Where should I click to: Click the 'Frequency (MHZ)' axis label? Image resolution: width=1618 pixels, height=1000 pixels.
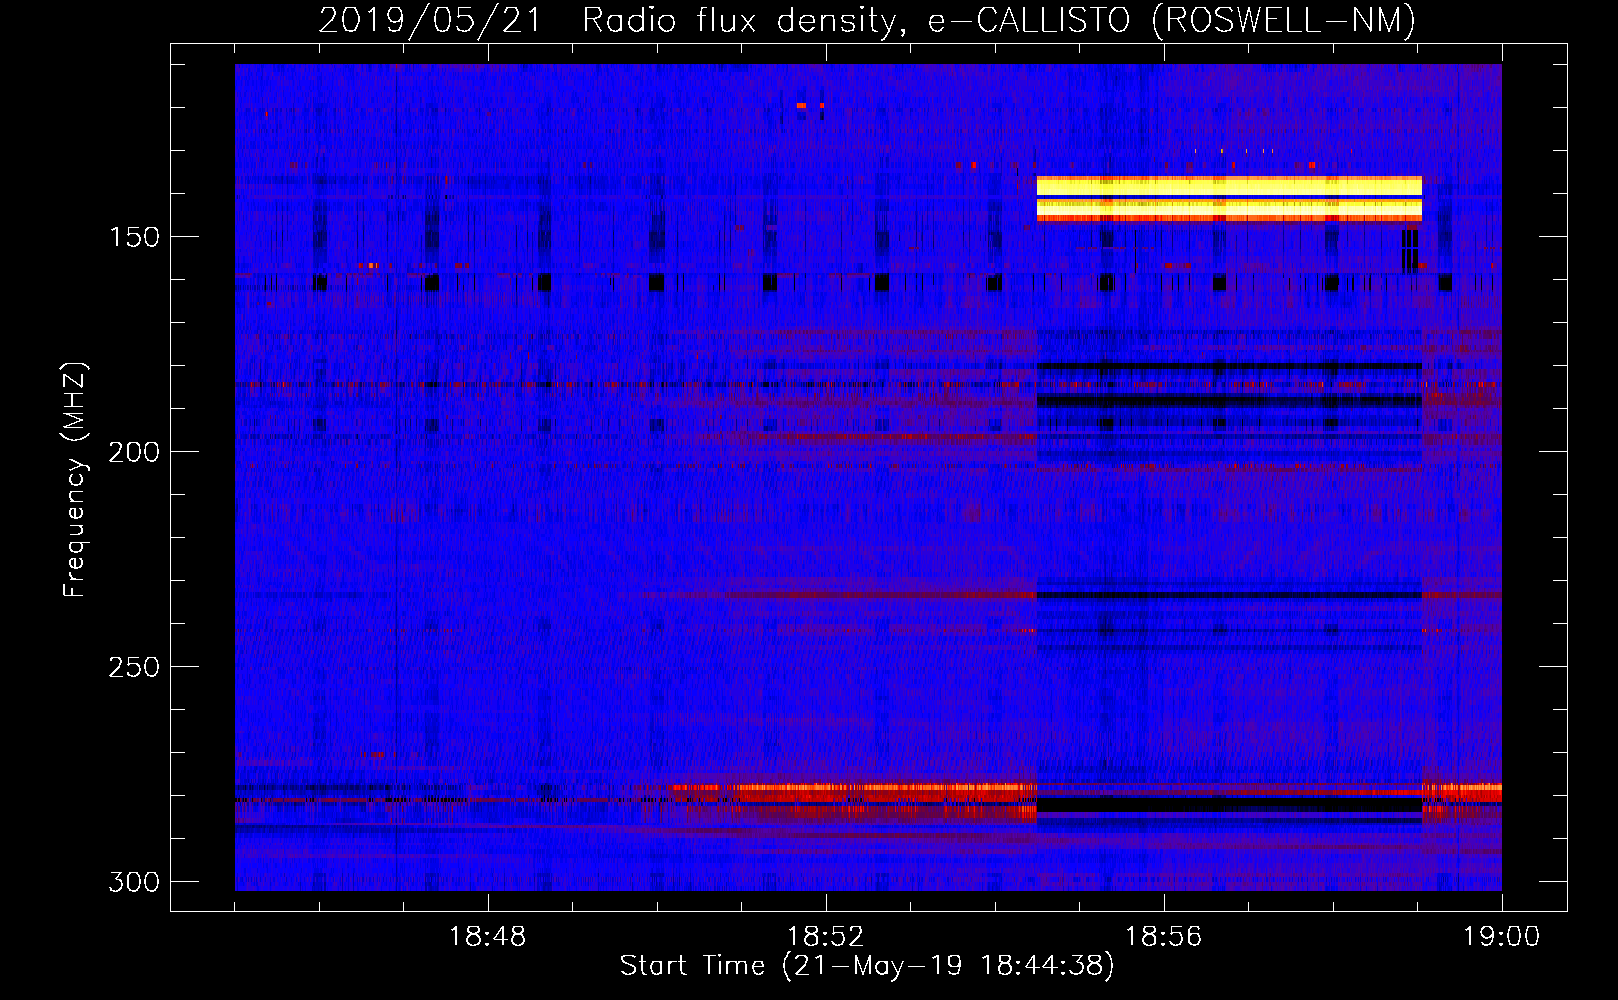click(x=75, y=479)
